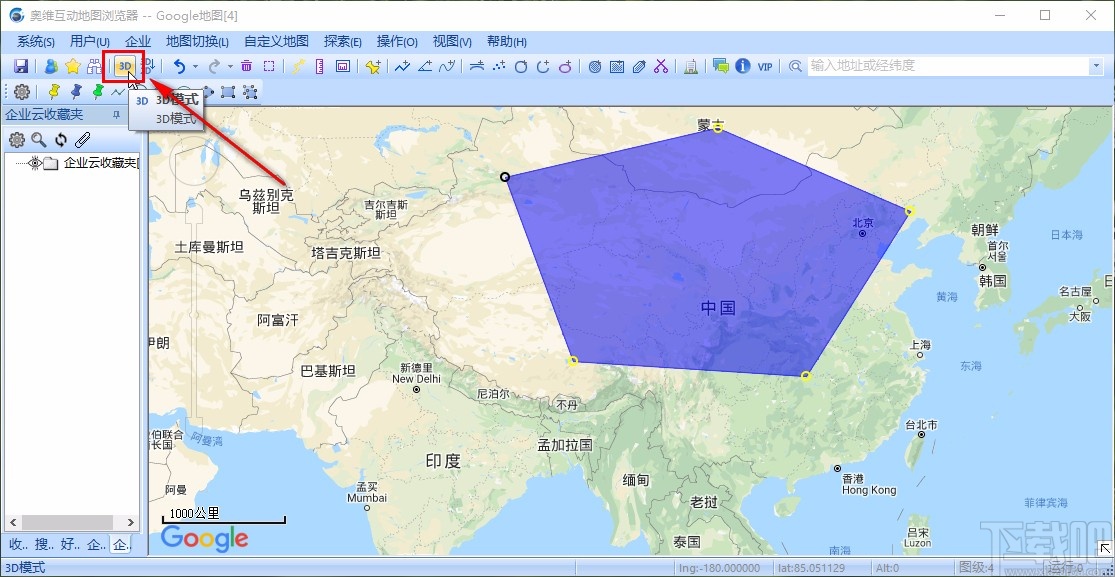Open 帮助(H) menu

[507, 41]
